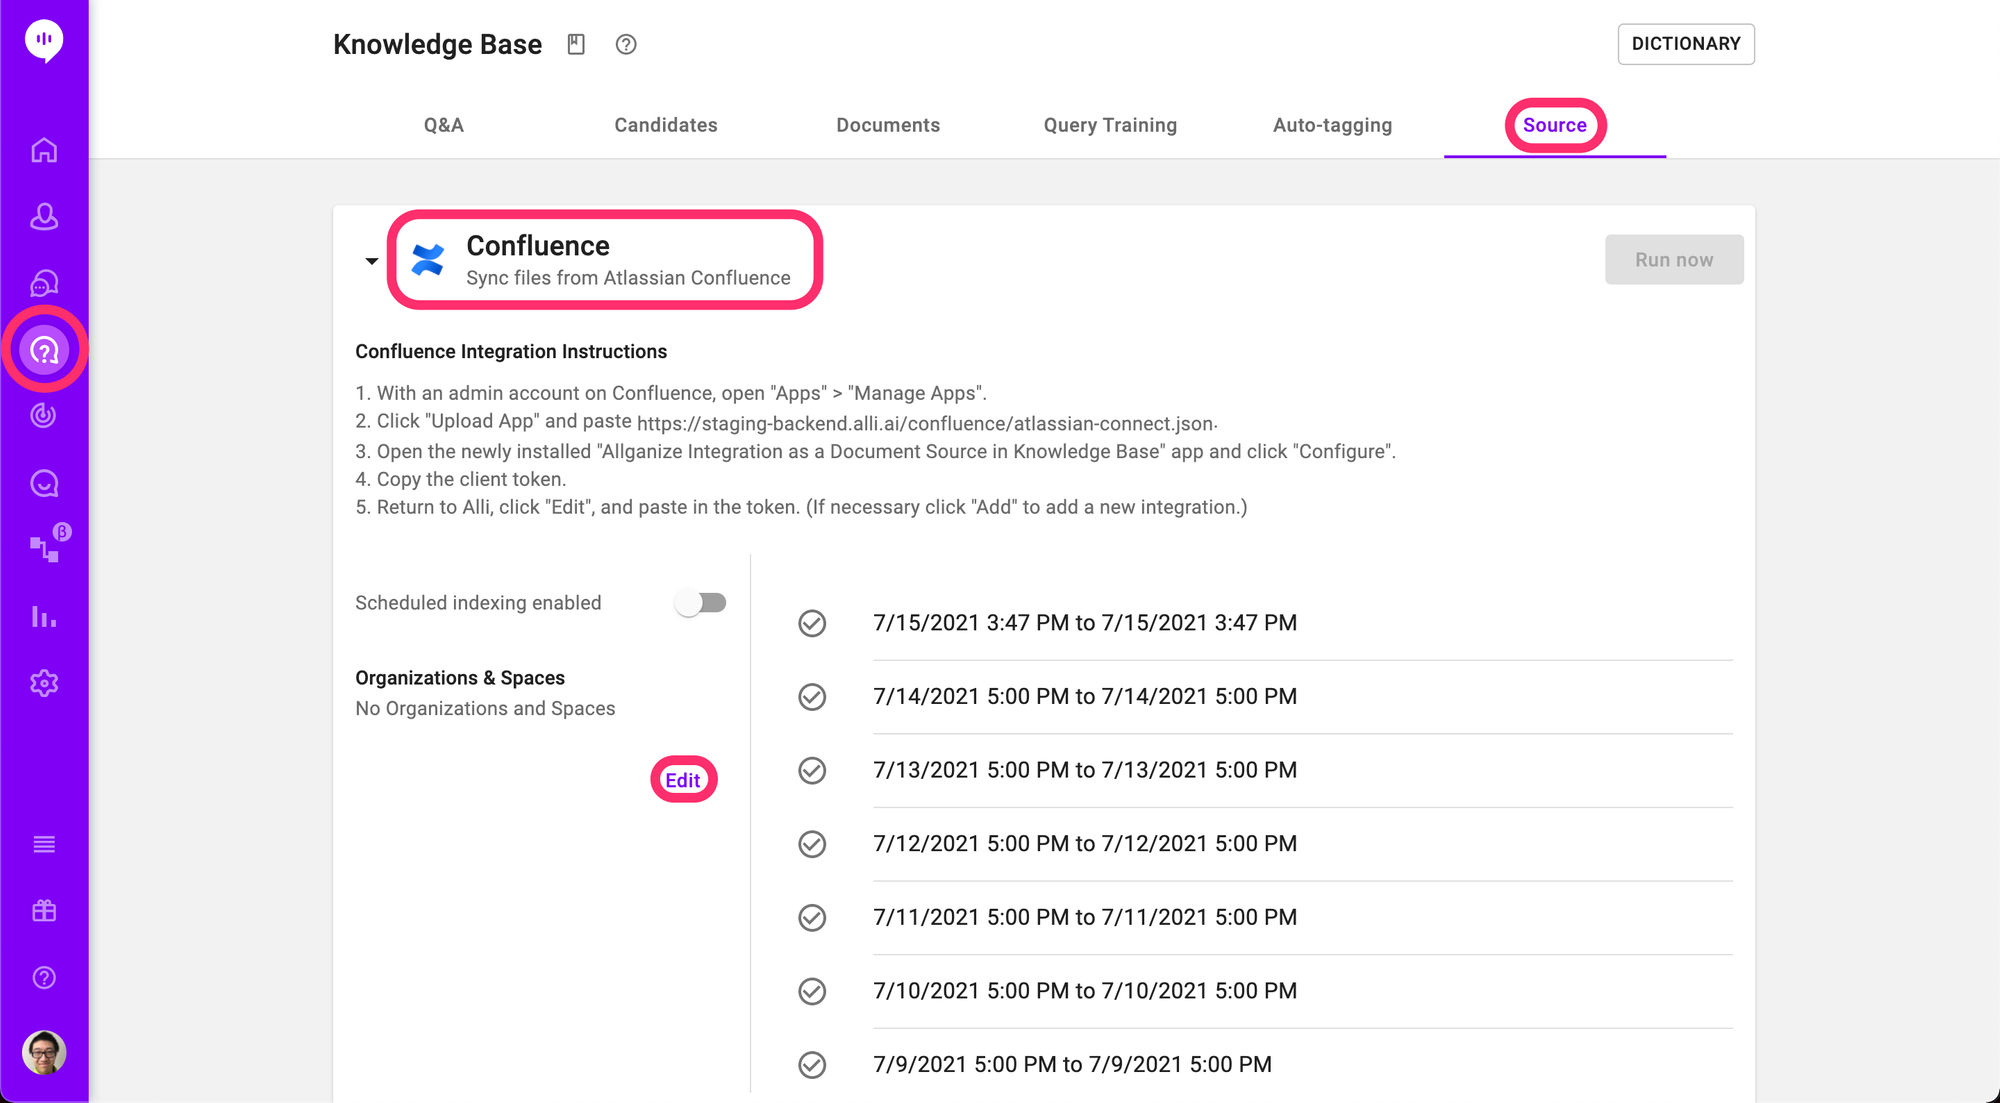The height and width of the screenshot is (1103, 2000).
Task: Click Edit under Organizations & Spaces
Action: click(683, 780)
